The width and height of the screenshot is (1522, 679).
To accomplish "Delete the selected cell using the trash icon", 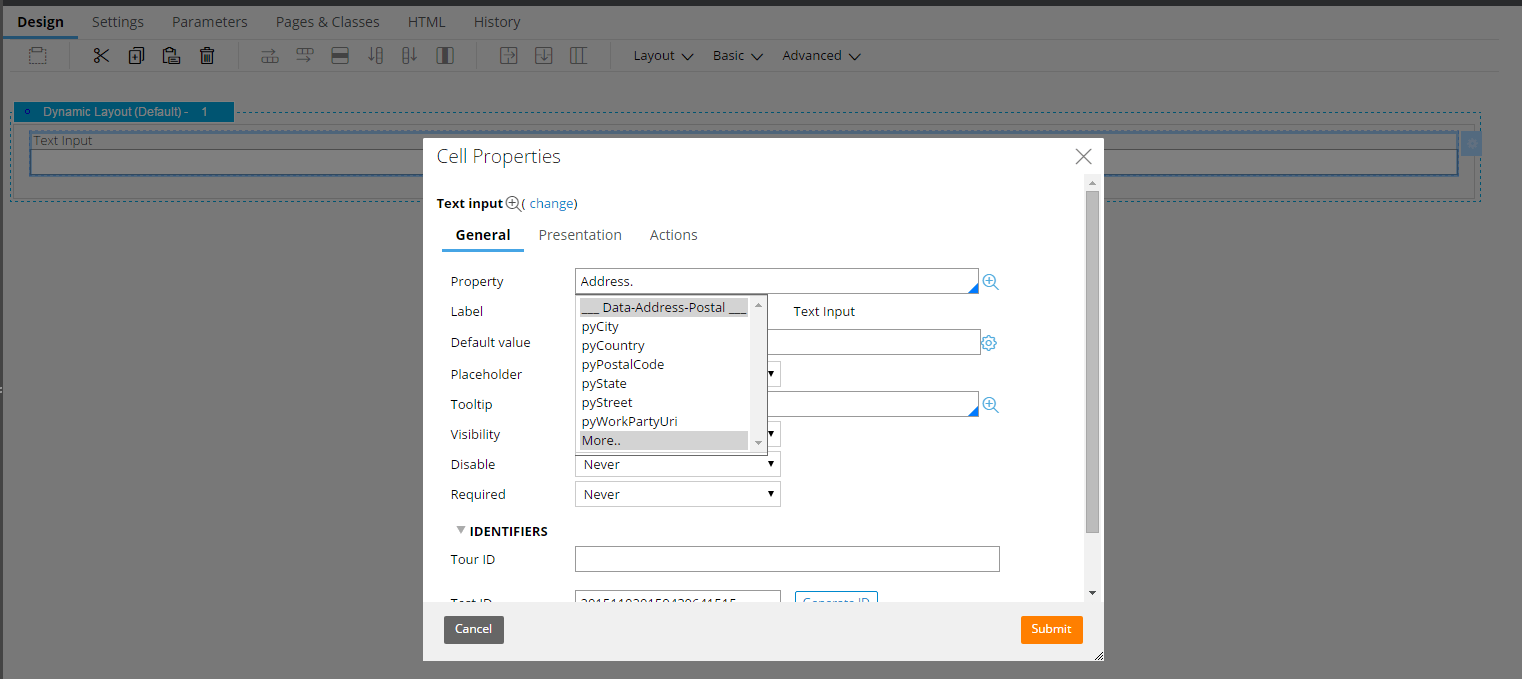I will (207, 55).
